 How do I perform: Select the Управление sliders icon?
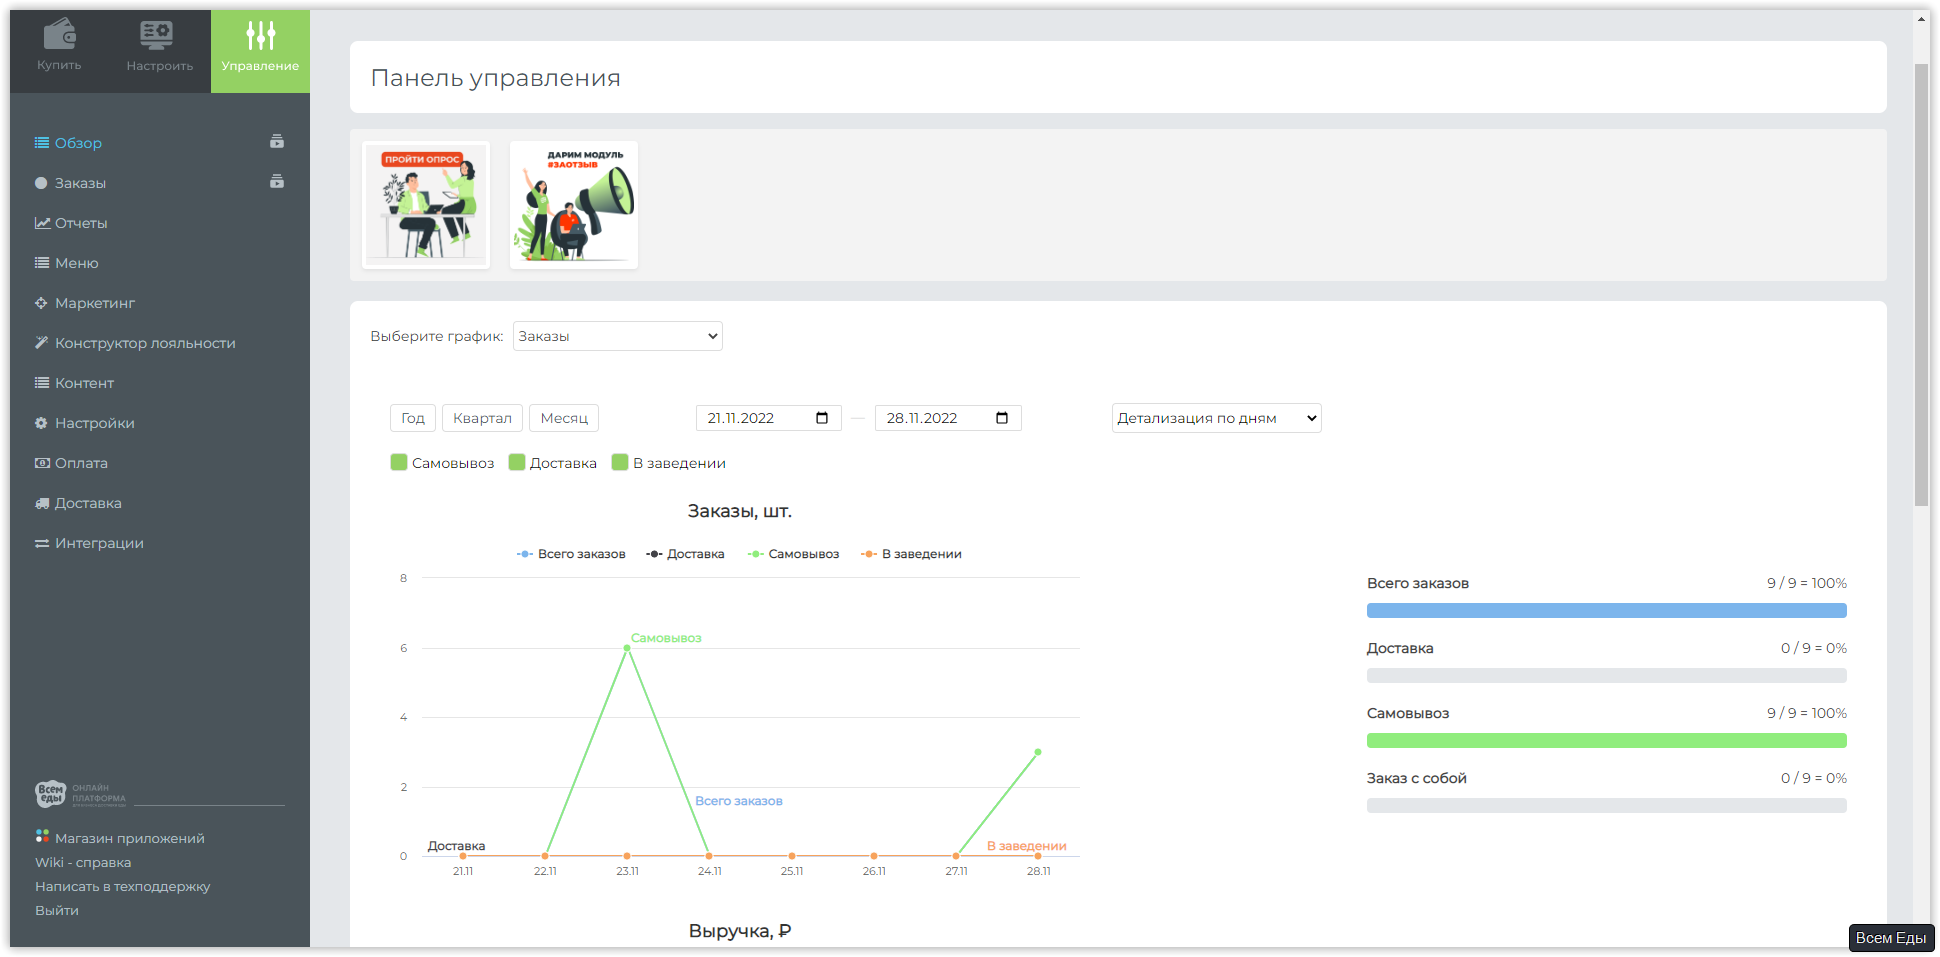[x=260, y=36]
